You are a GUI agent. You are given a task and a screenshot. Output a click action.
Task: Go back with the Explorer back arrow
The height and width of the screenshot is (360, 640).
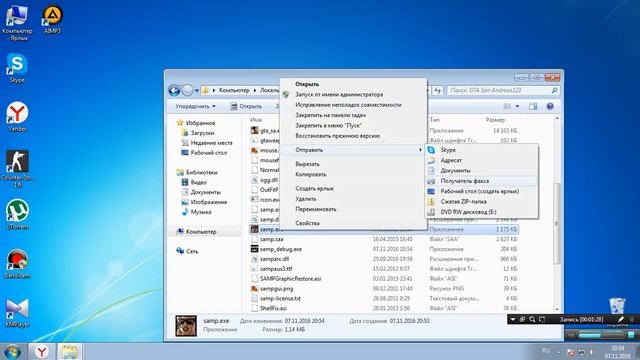pos(174,91)
